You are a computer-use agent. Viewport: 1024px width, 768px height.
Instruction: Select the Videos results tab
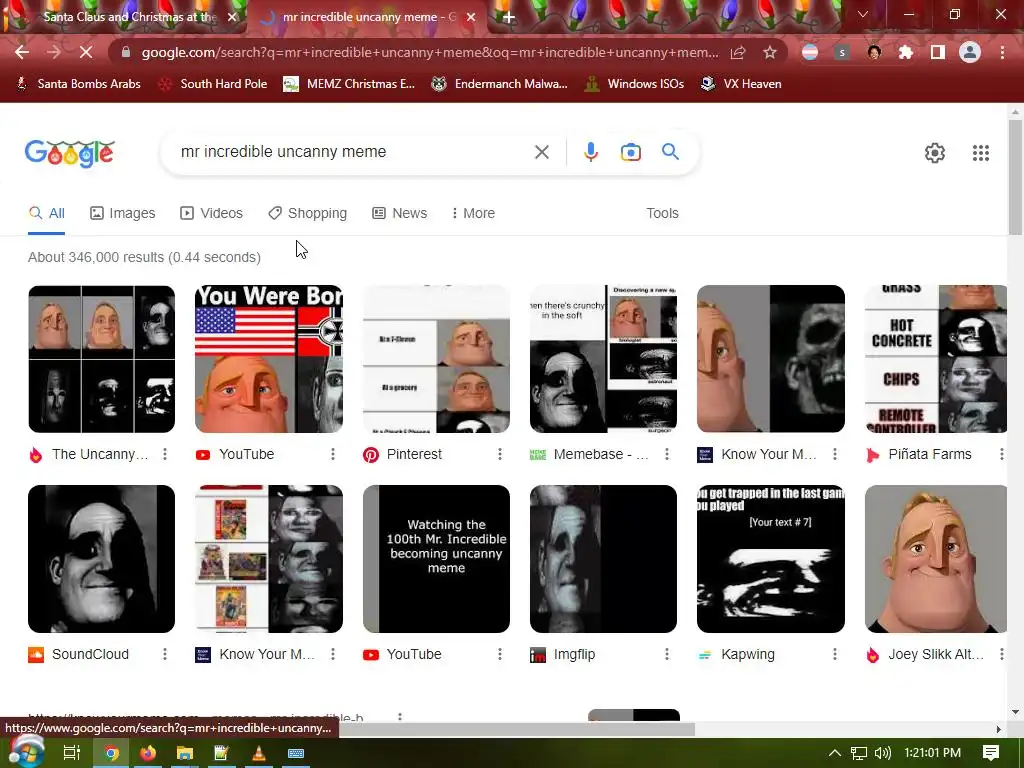212,213
